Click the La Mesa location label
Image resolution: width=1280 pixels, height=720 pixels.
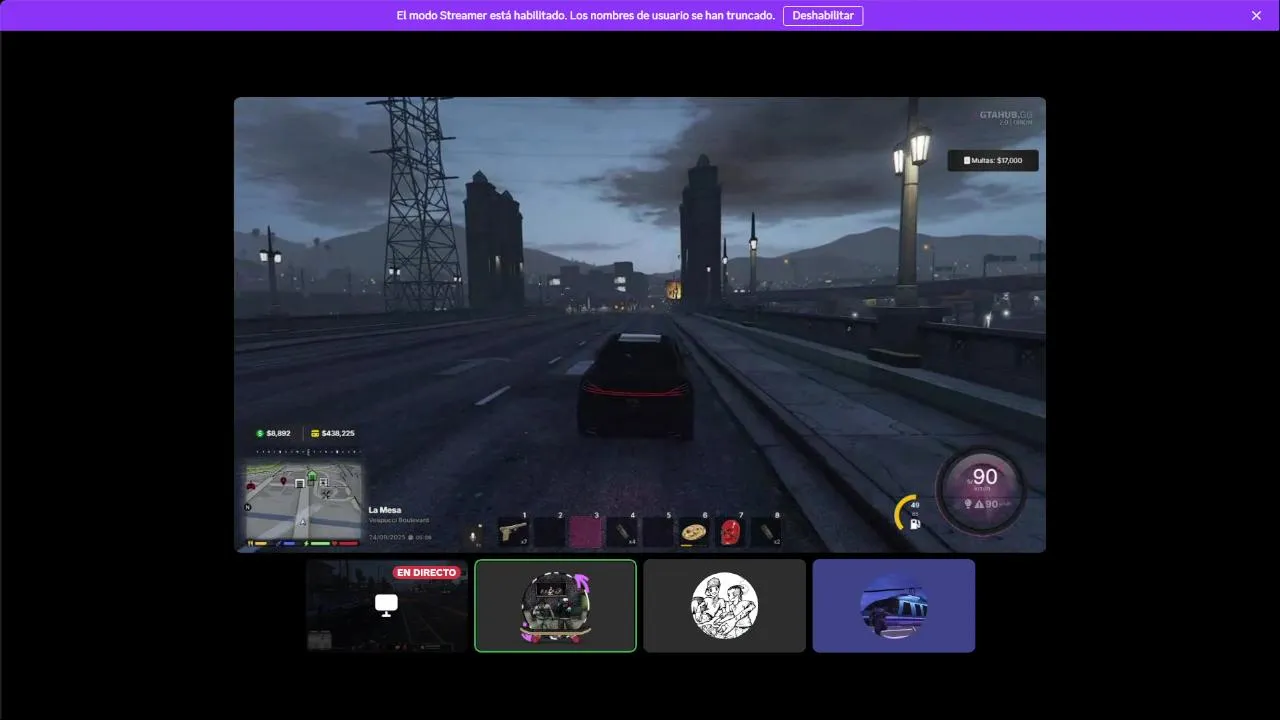[x=385, y=510]
